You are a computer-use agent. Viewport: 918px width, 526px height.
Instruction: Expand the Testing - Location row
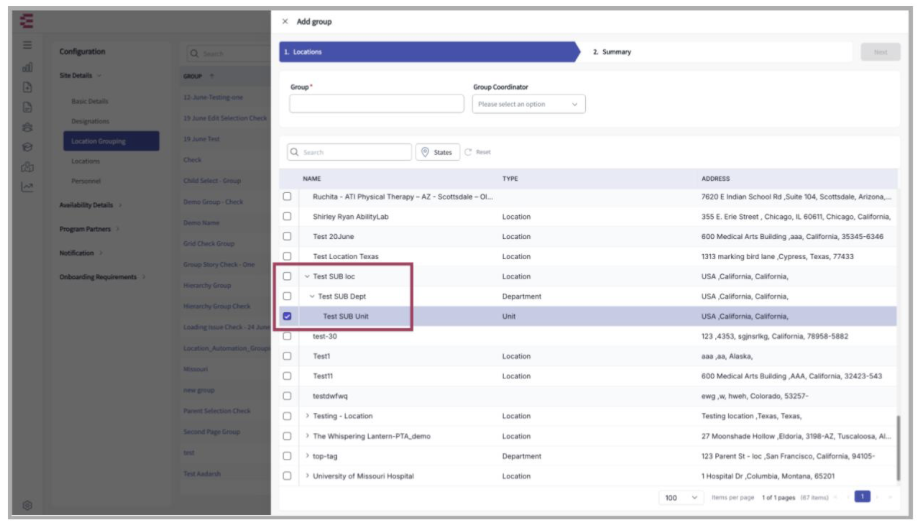pos(308,416)
